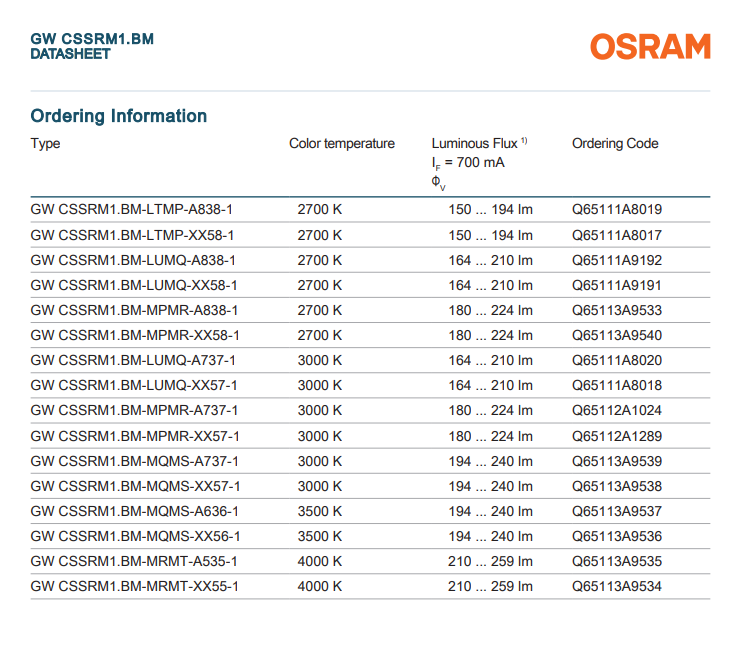752x663 pixels.
Task: Click 2700 K in the LTMP-A838-1 row
Action: click(x=319, y=210)
